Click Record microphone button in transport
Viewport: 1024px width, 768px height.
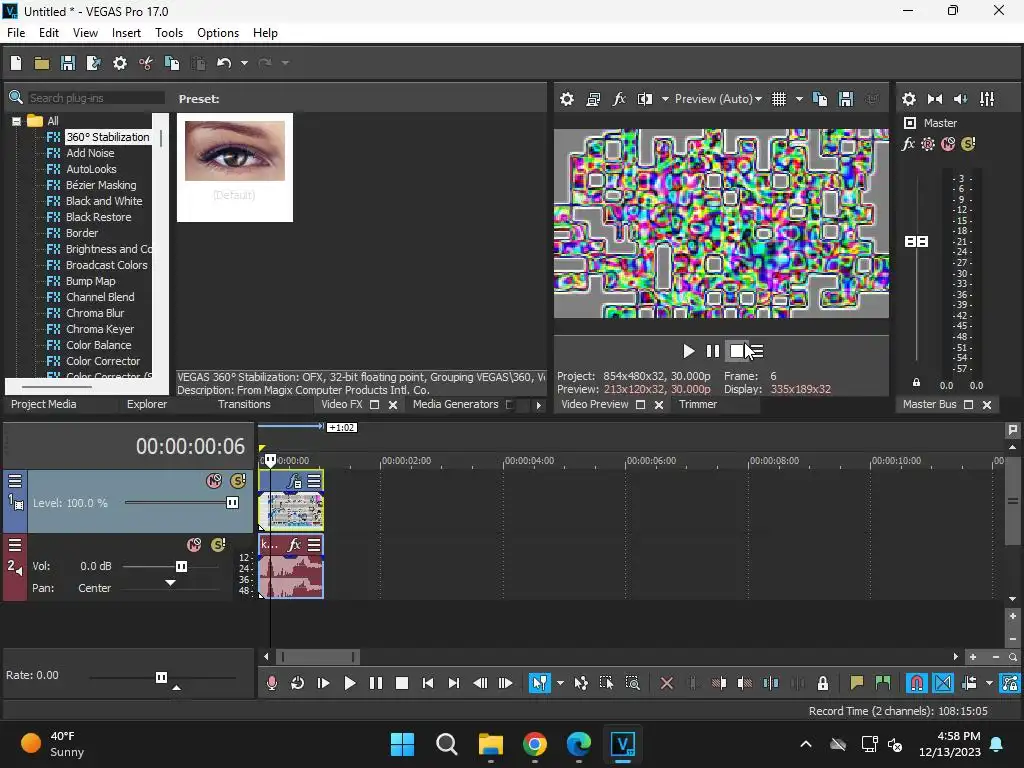(x=272, y=684)
